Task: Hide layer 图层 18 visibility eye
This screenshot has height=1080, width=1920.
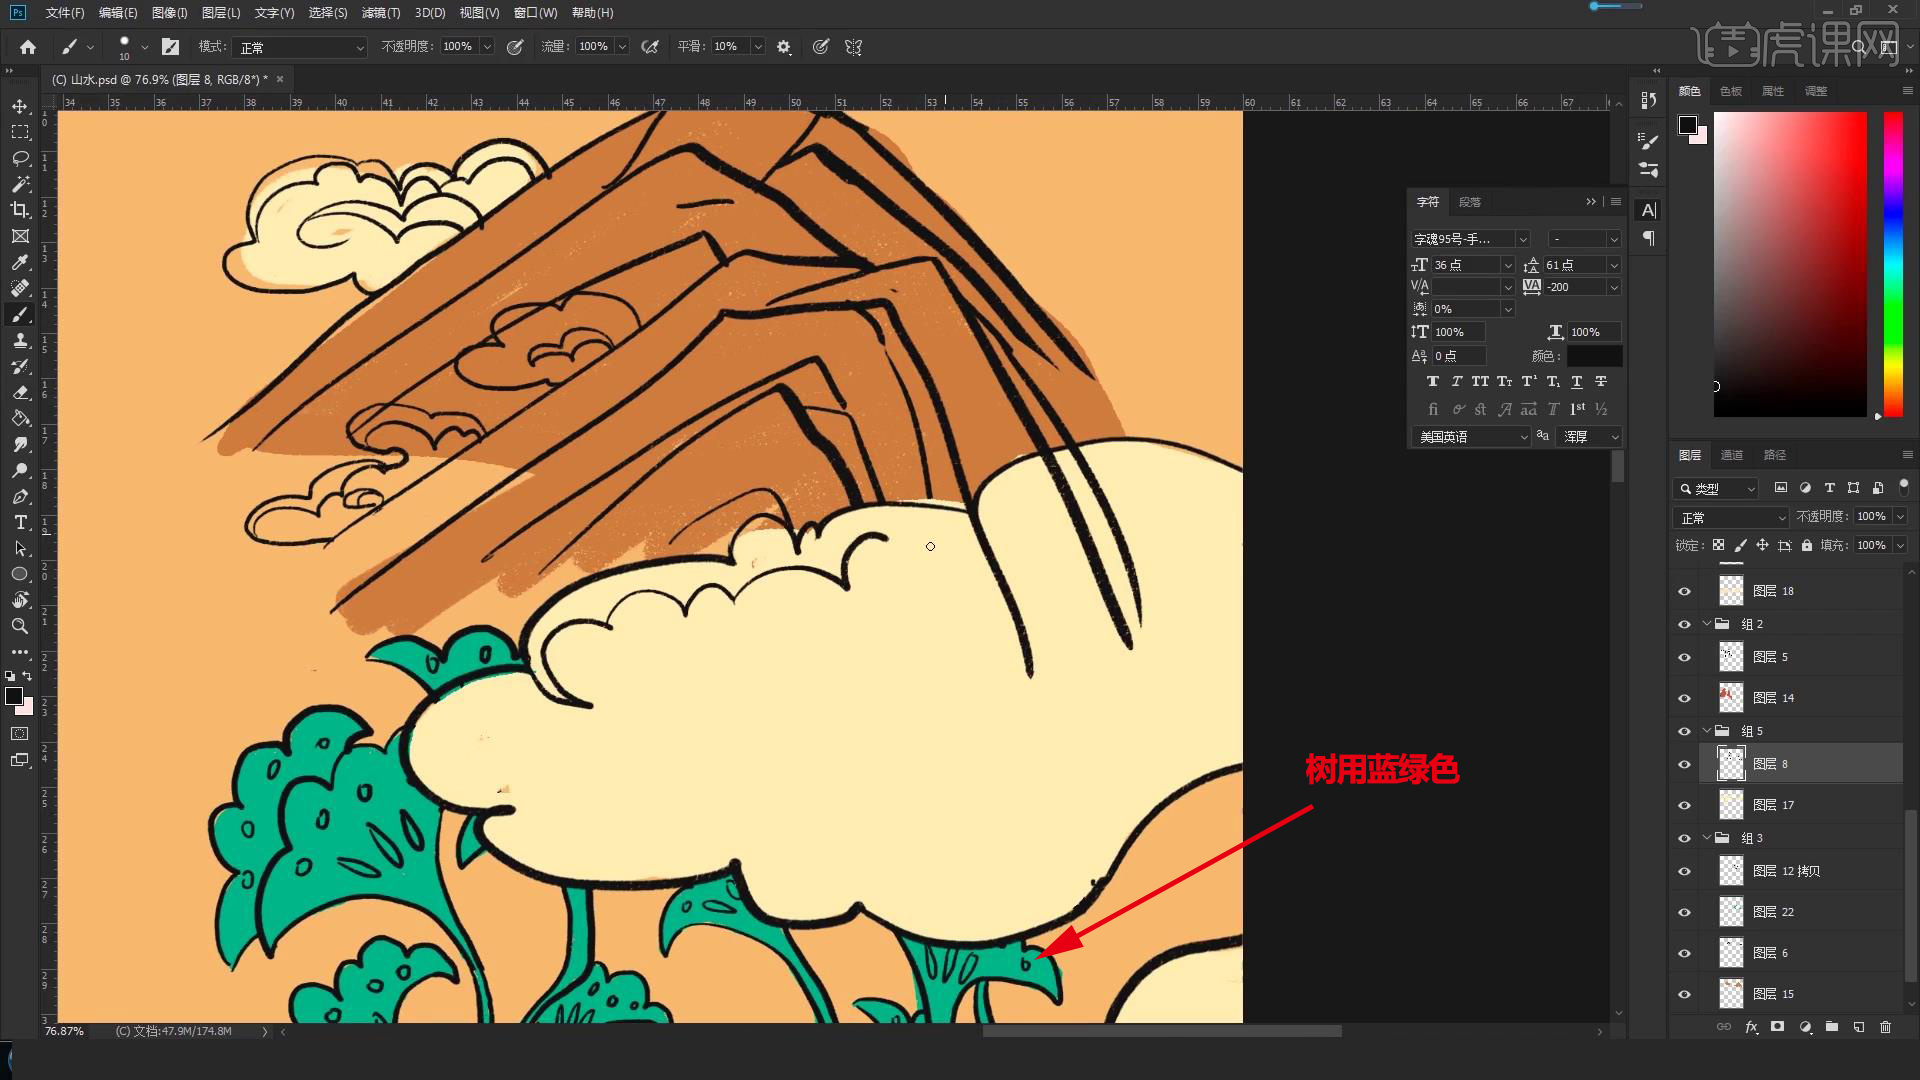Action: (x=1684, y=591)
